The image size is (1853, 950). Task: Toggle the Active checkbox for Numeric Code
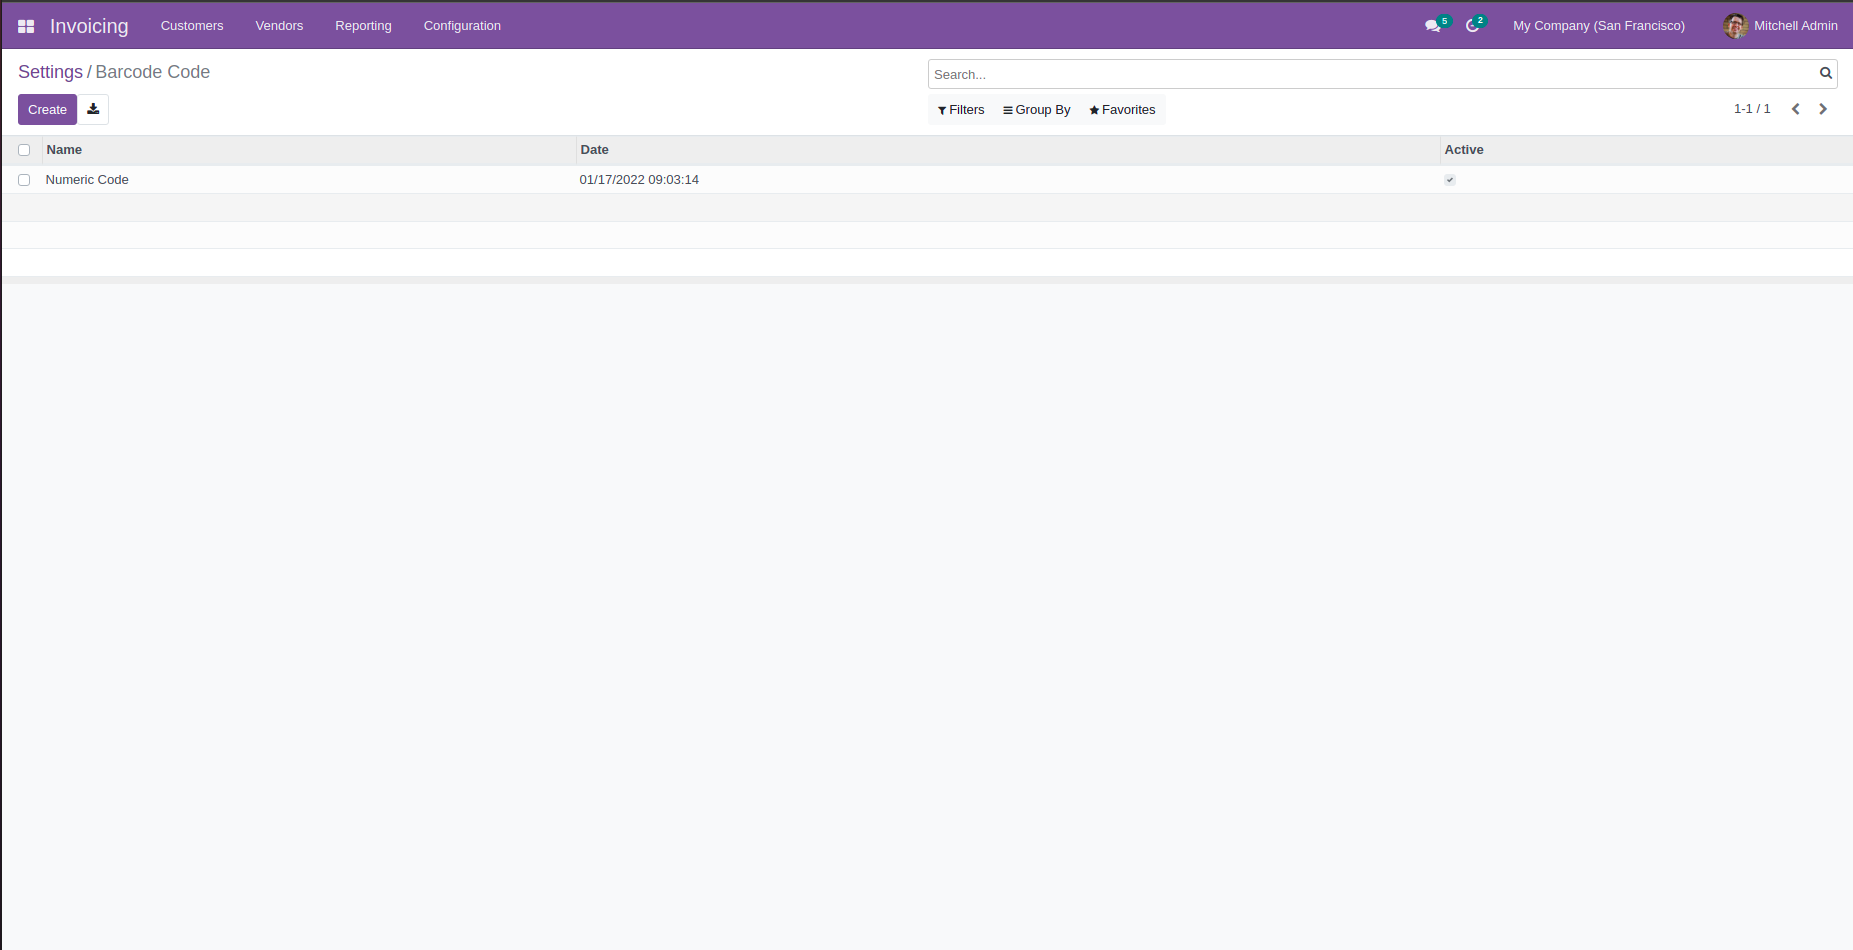[1450, 180]
